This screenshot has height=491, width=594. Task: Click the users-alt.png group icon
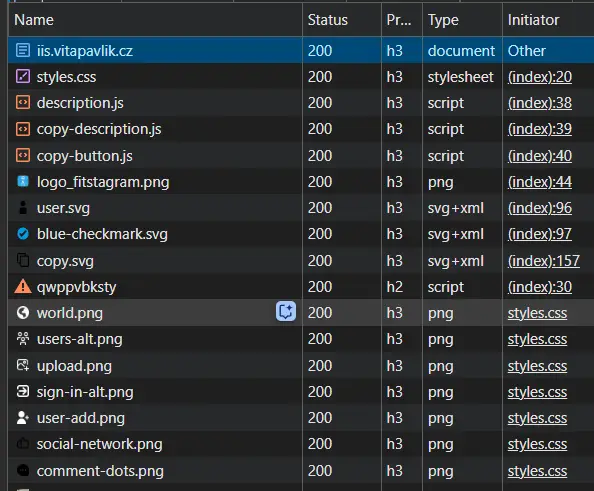[x=23, y=339]
